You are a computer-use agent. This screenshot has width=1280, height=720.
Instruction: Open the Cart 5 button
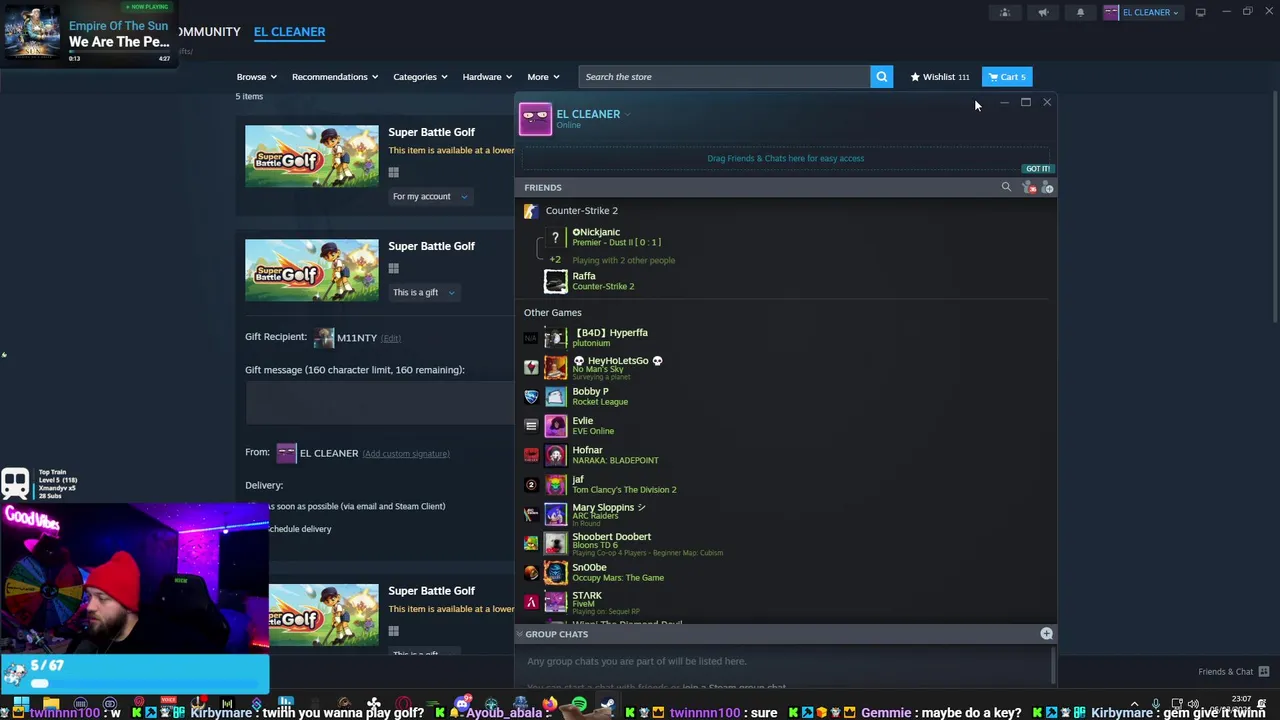pyautogui.click(x=1007, y=77)
